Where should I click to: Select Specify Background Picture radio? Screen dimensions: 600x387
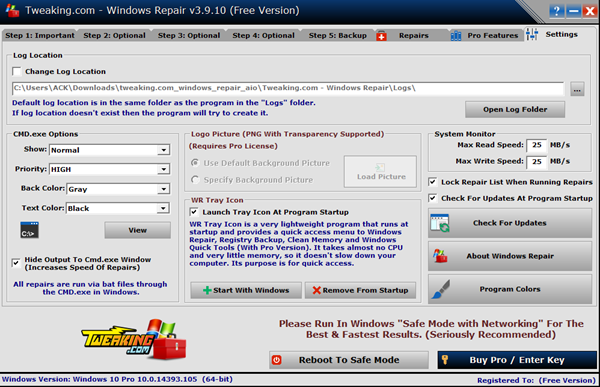tap(195, 180)
